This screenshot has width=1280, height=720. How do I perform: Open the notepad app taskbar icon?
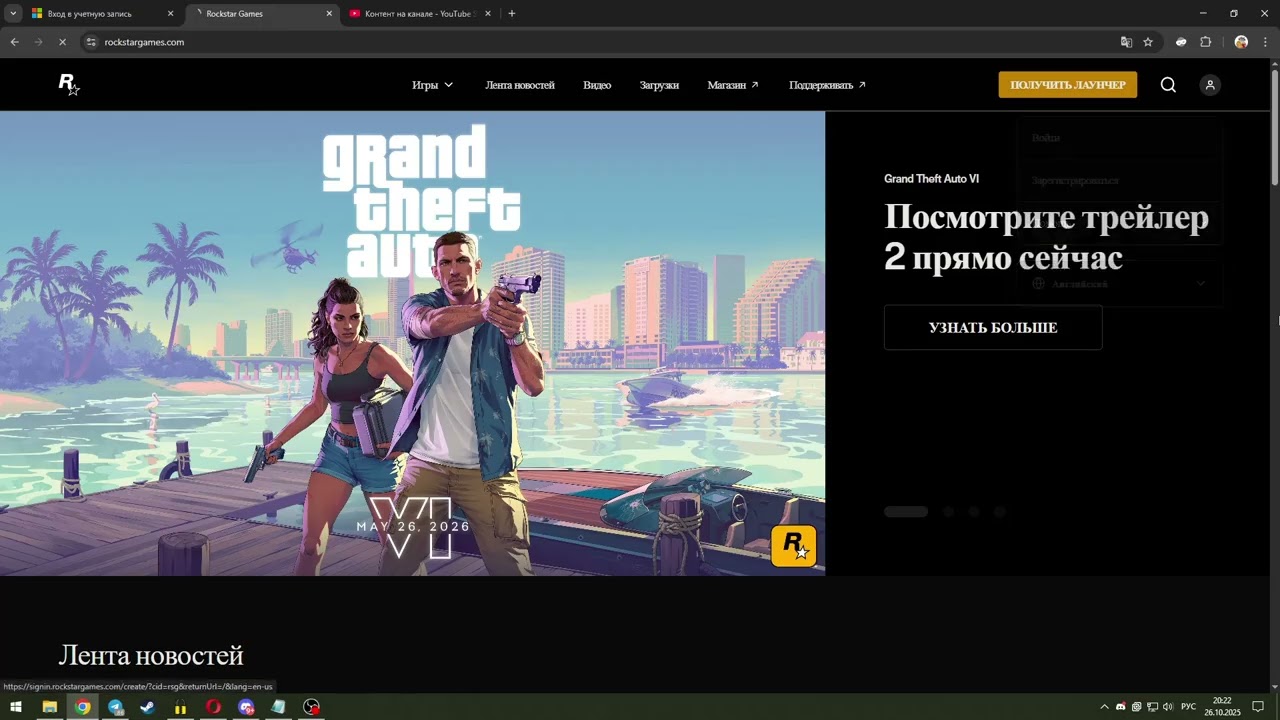279,707
